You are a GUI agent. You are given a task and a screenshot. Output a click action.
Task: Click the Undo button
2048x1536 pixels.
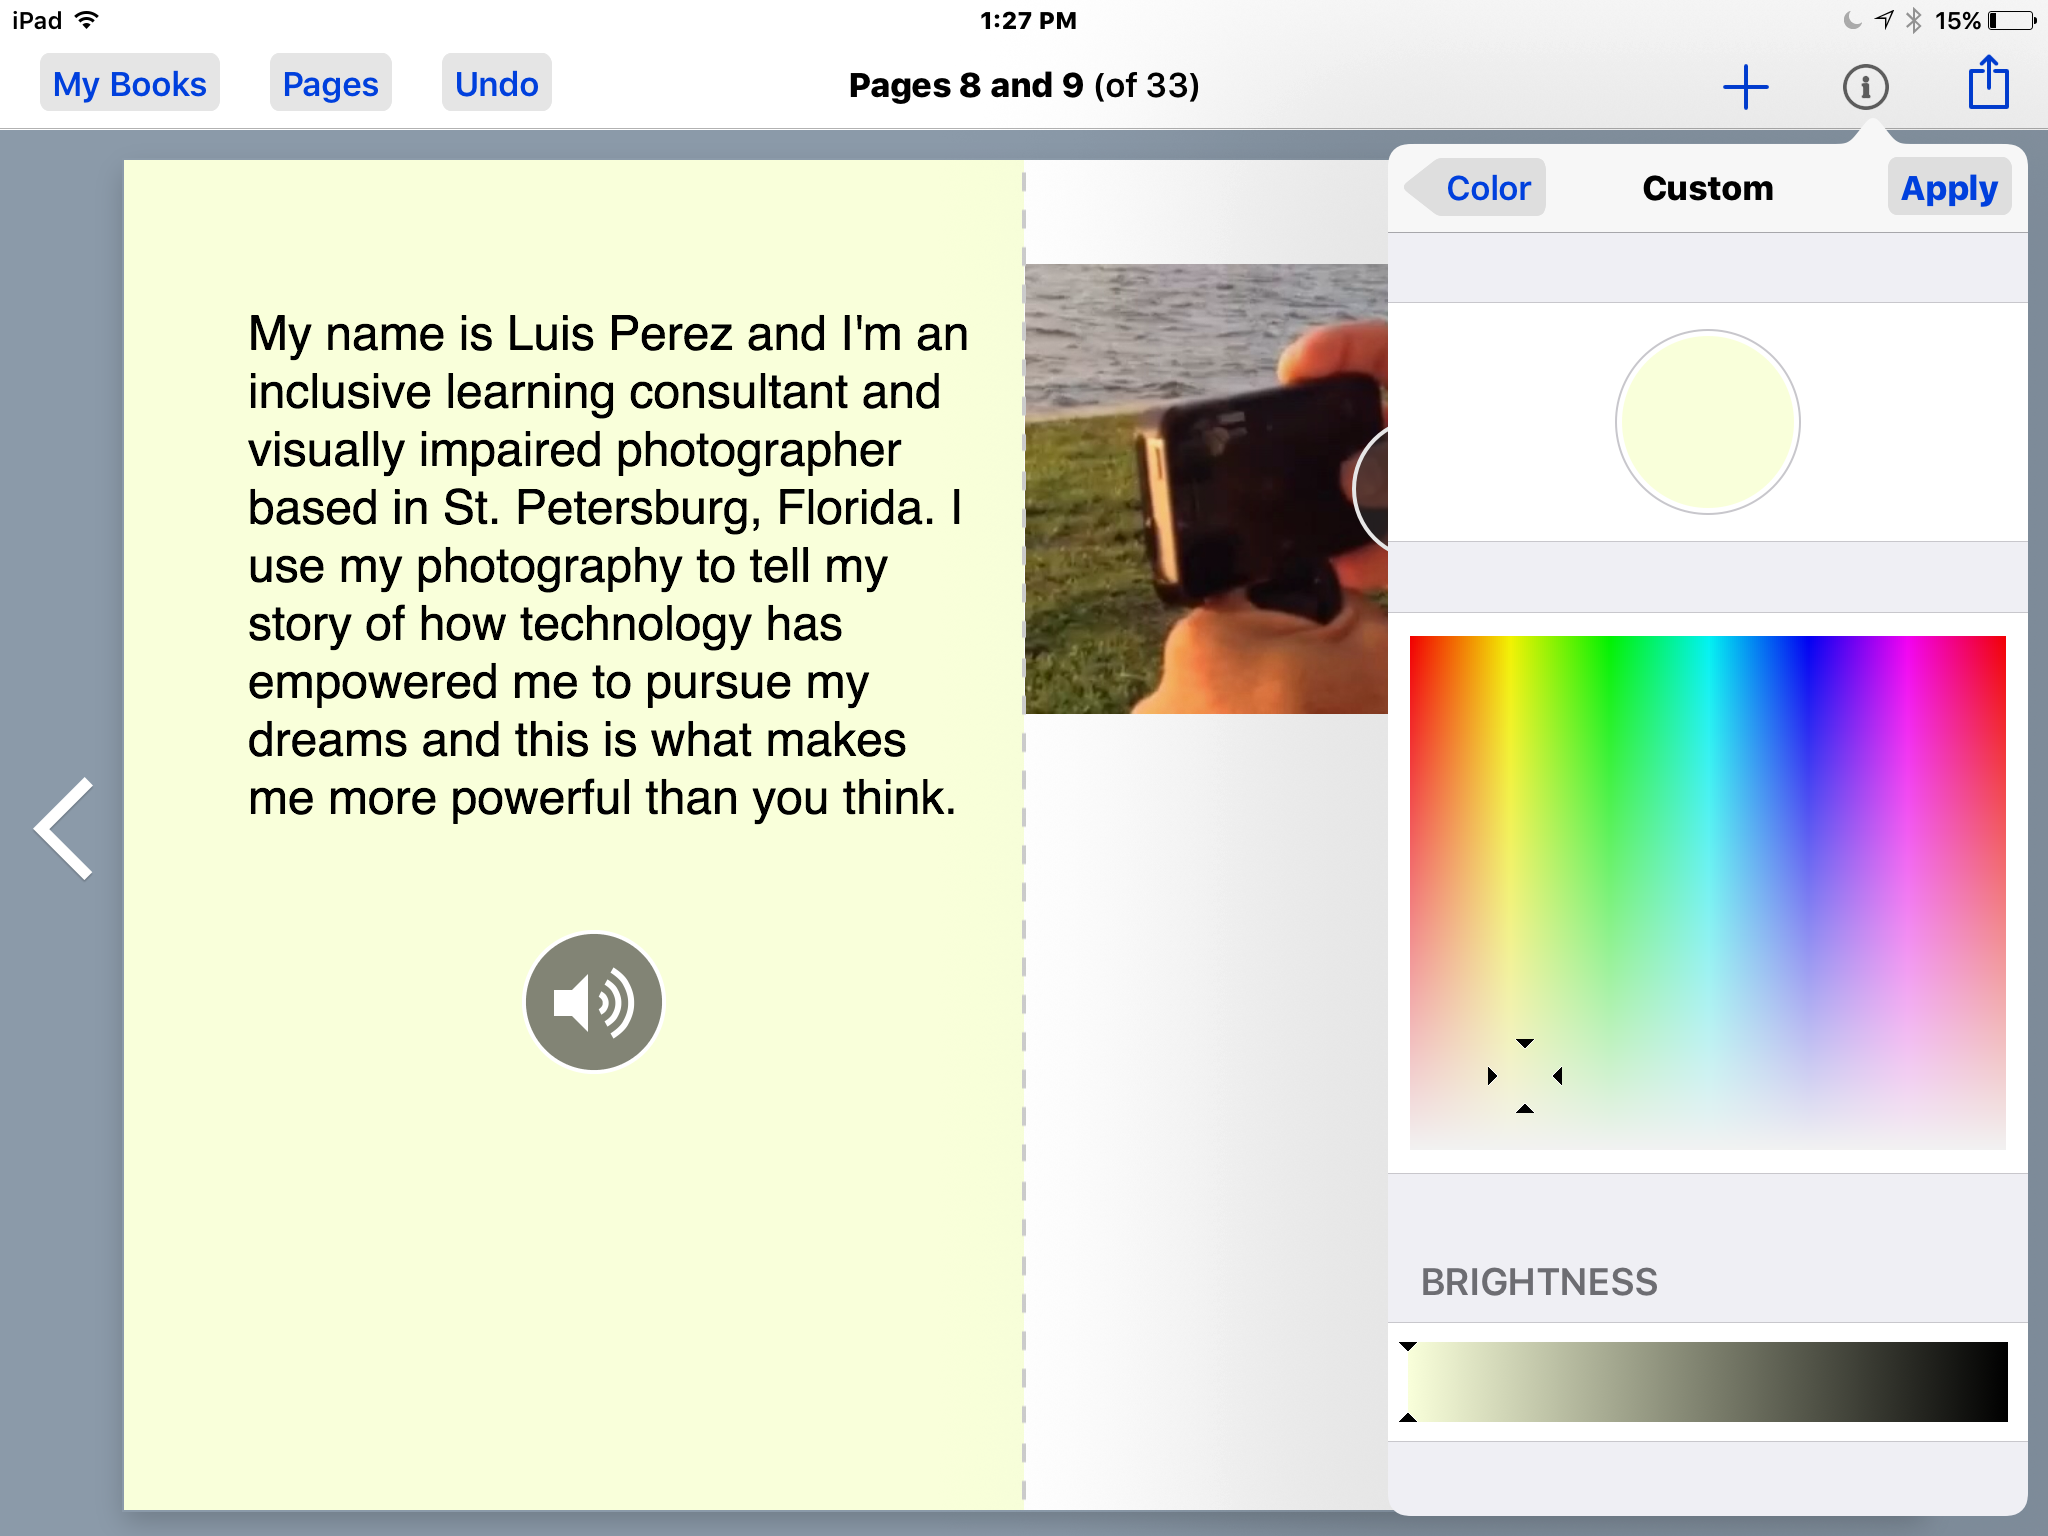496,83
